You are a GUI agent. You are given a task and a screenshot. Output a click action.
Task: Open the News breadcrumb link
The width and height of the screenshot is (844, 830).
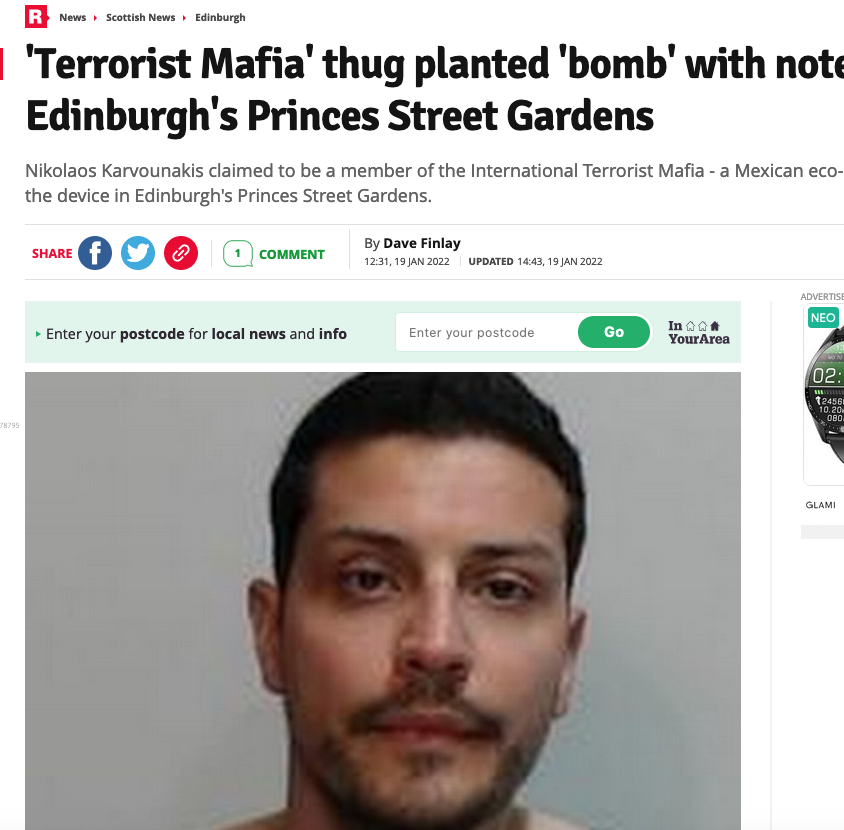[73, 17]
